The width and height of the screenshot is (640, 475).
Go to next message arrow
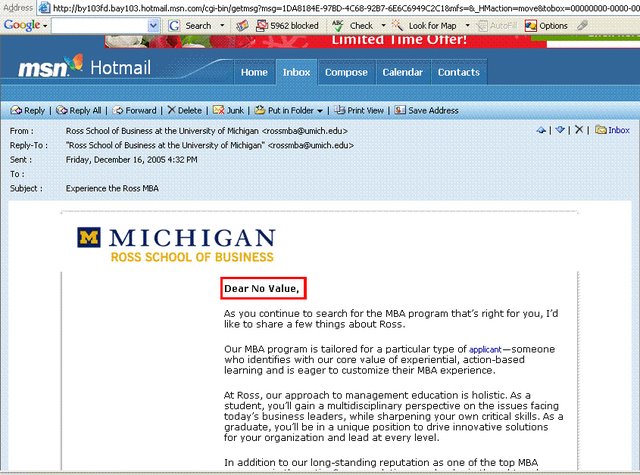pyautogui.click(x=560, y=130)
